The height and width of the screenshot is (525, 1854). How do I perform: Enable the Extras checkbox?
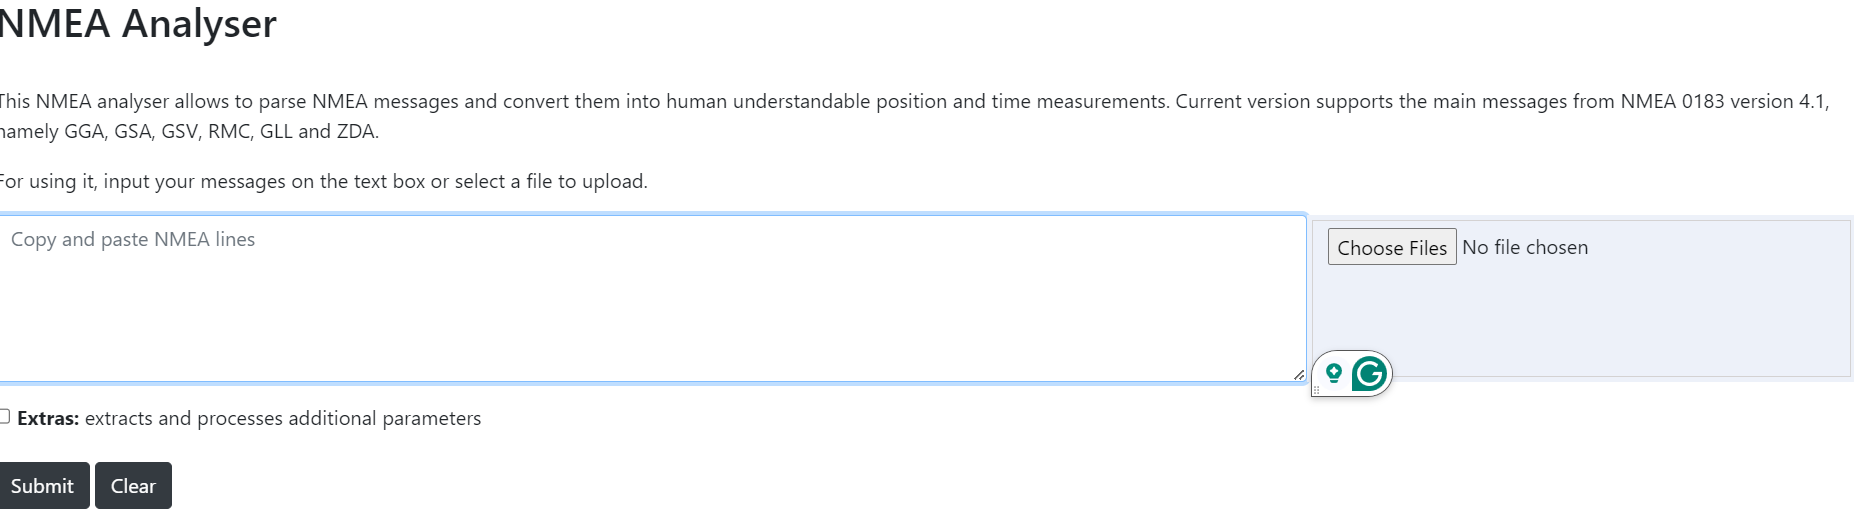(x=4, y=416)
